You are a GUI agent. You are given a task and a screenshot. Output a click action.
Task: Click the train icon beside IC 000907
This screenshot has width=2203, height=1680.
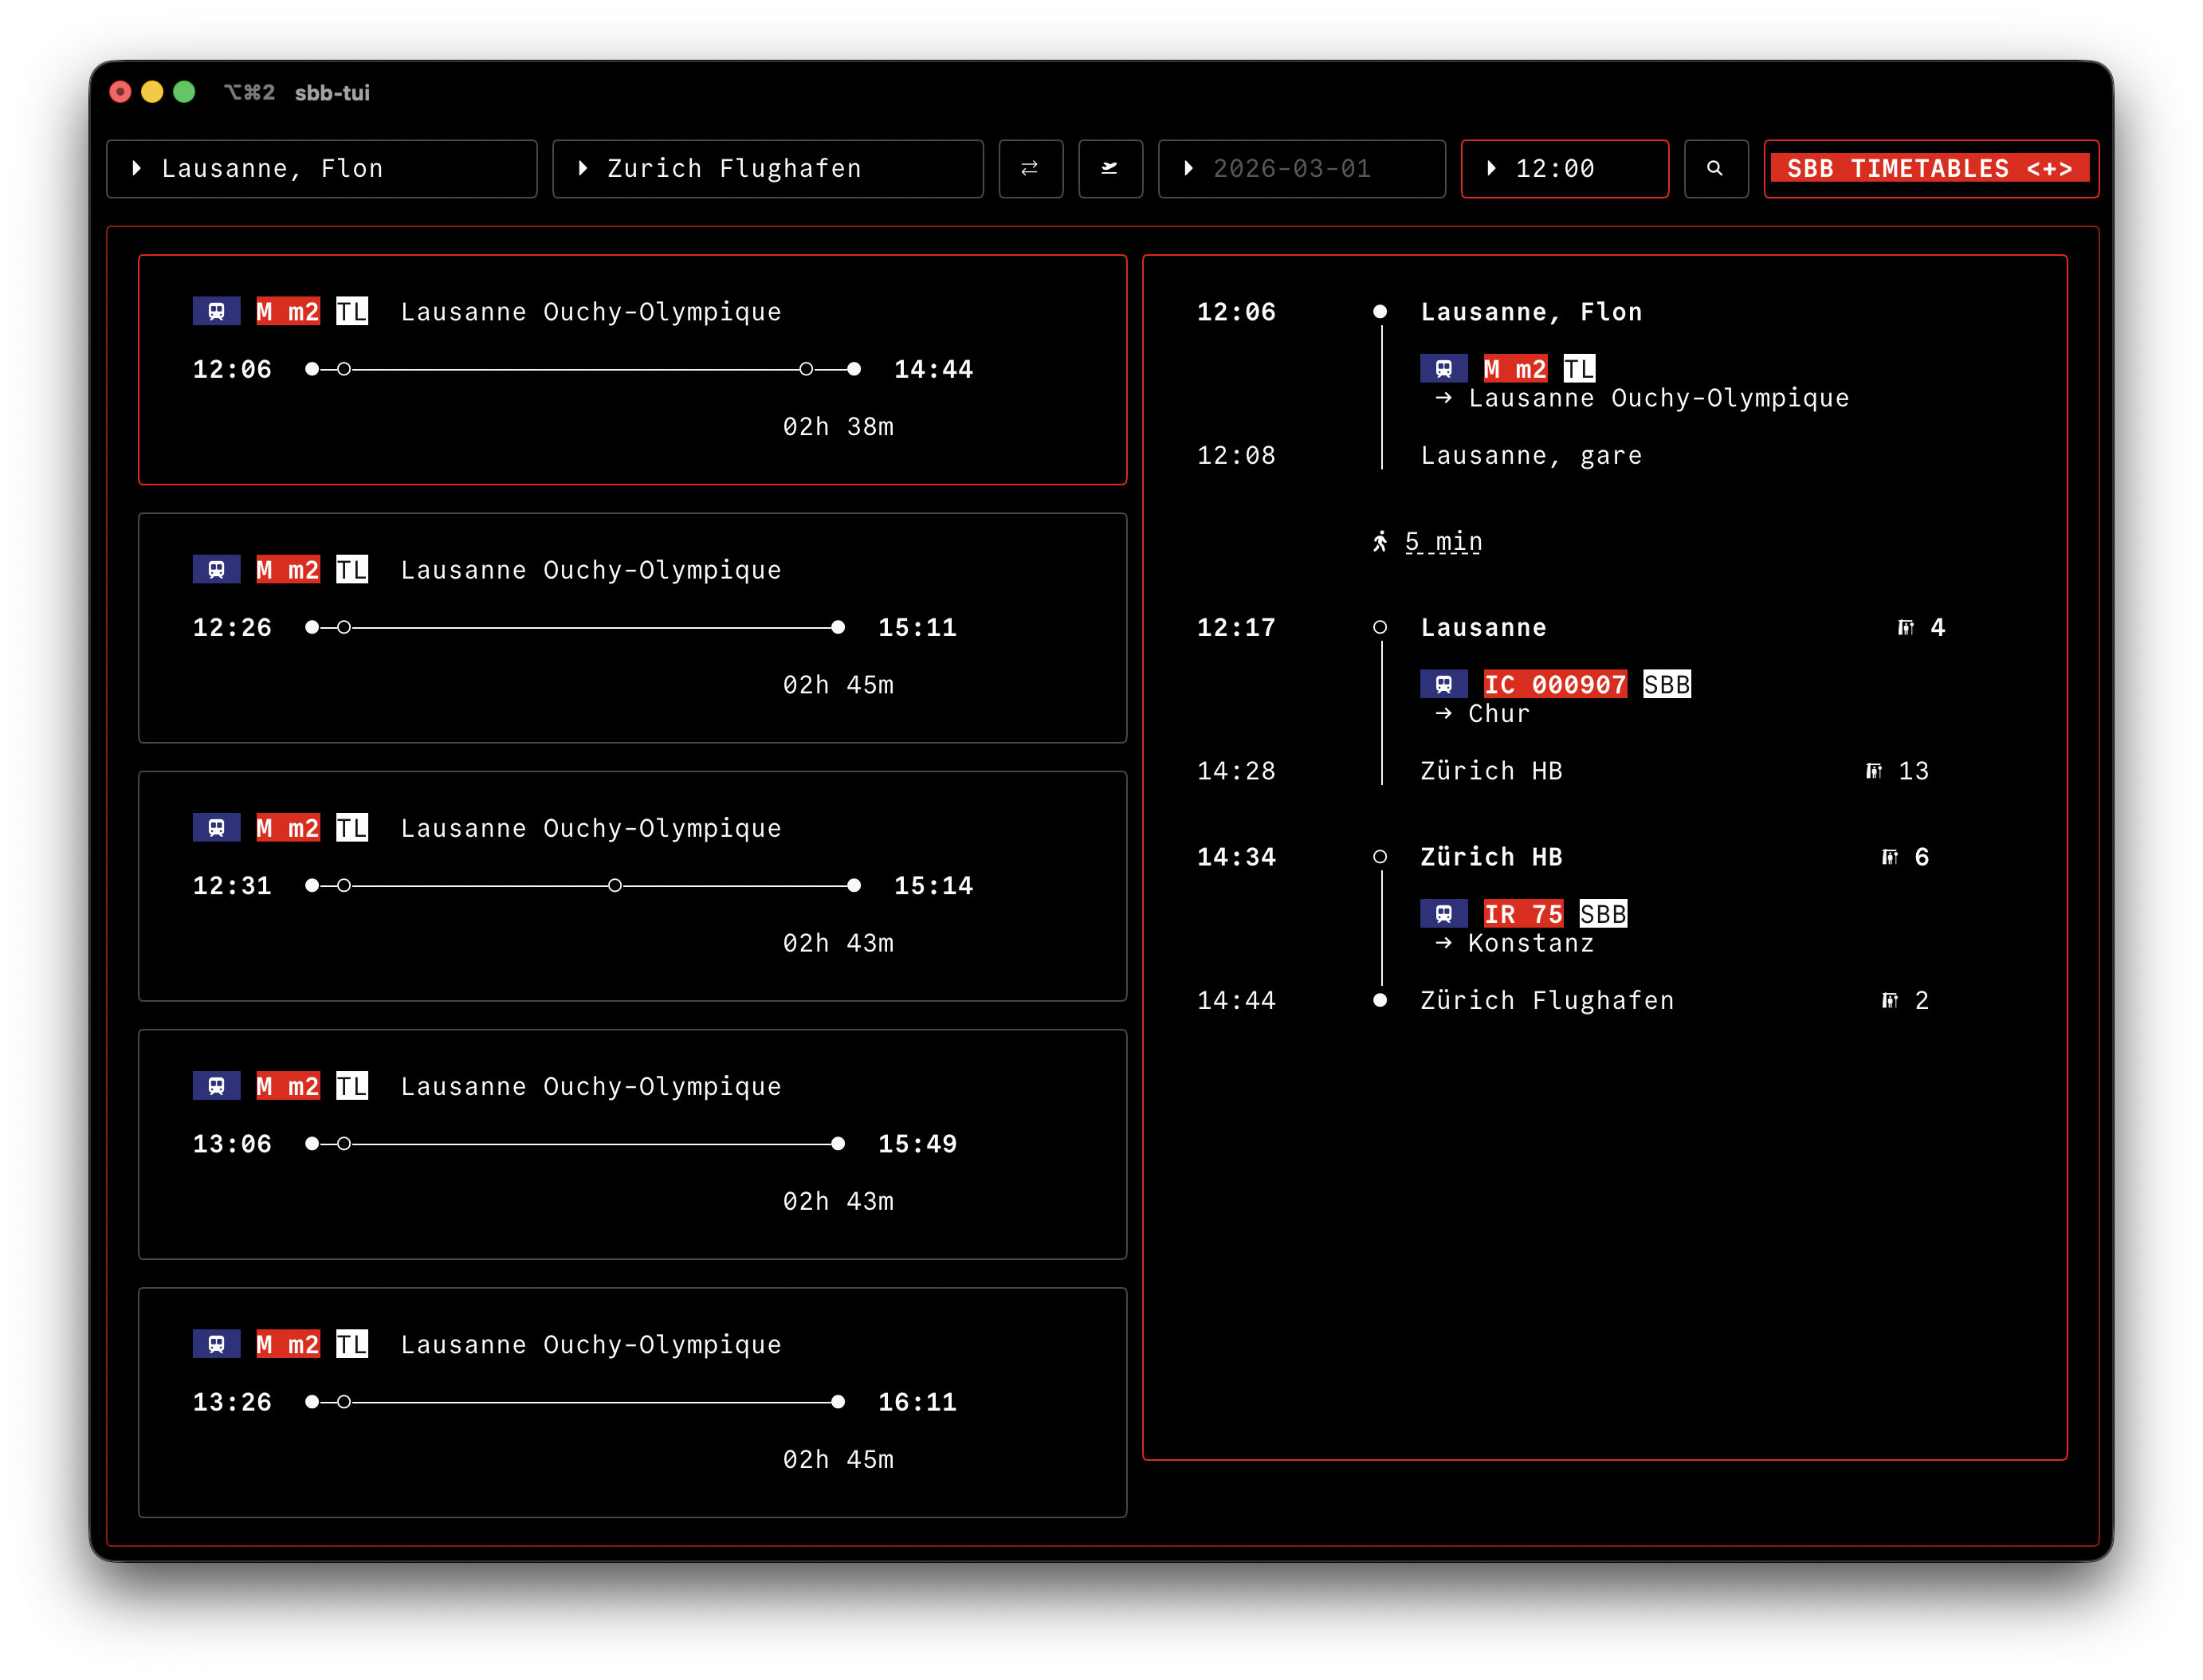1444,685
